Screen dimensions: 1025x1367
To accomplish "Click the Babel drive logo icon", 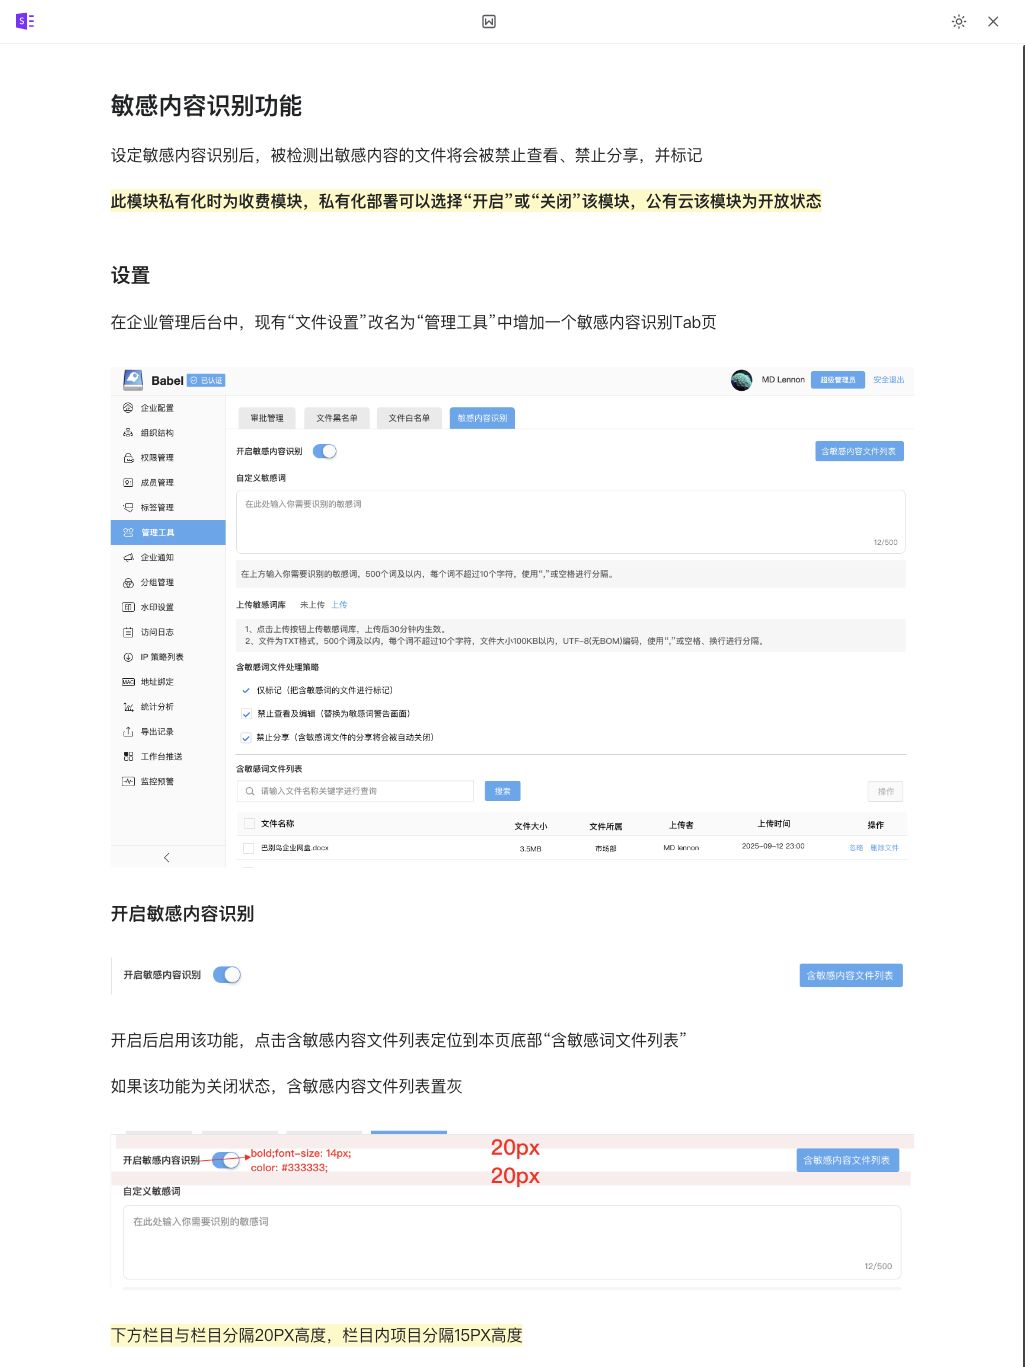I will click(x=133, y=380).
